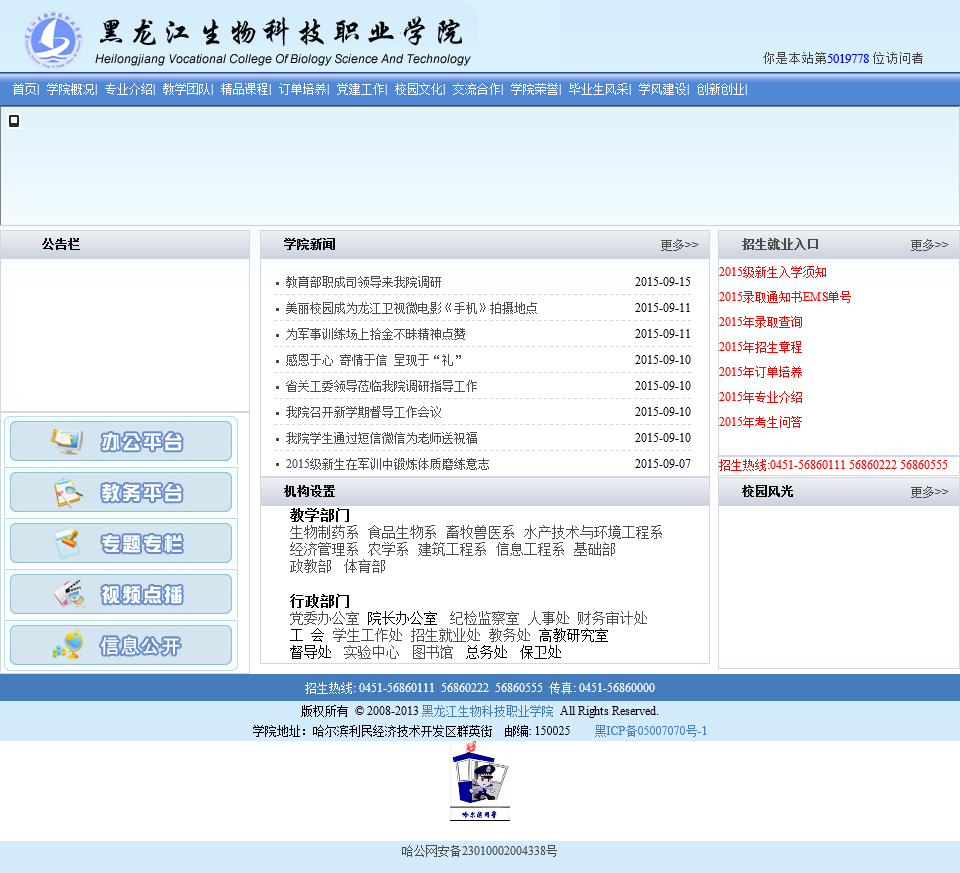Read news 教育部职成司领导来我院调研
The height and width of the screenshot is (873, 960).
[x=363, y=282]
